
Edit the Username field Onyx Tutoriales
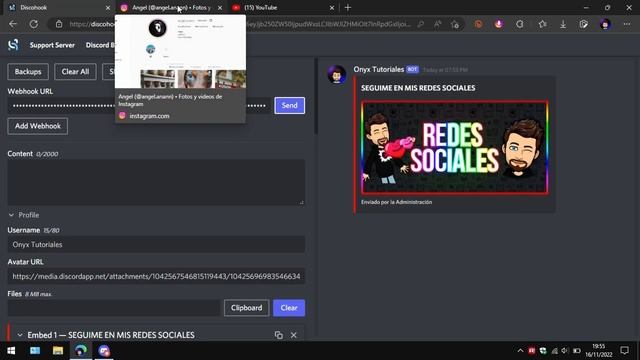(x=156, y=244)
